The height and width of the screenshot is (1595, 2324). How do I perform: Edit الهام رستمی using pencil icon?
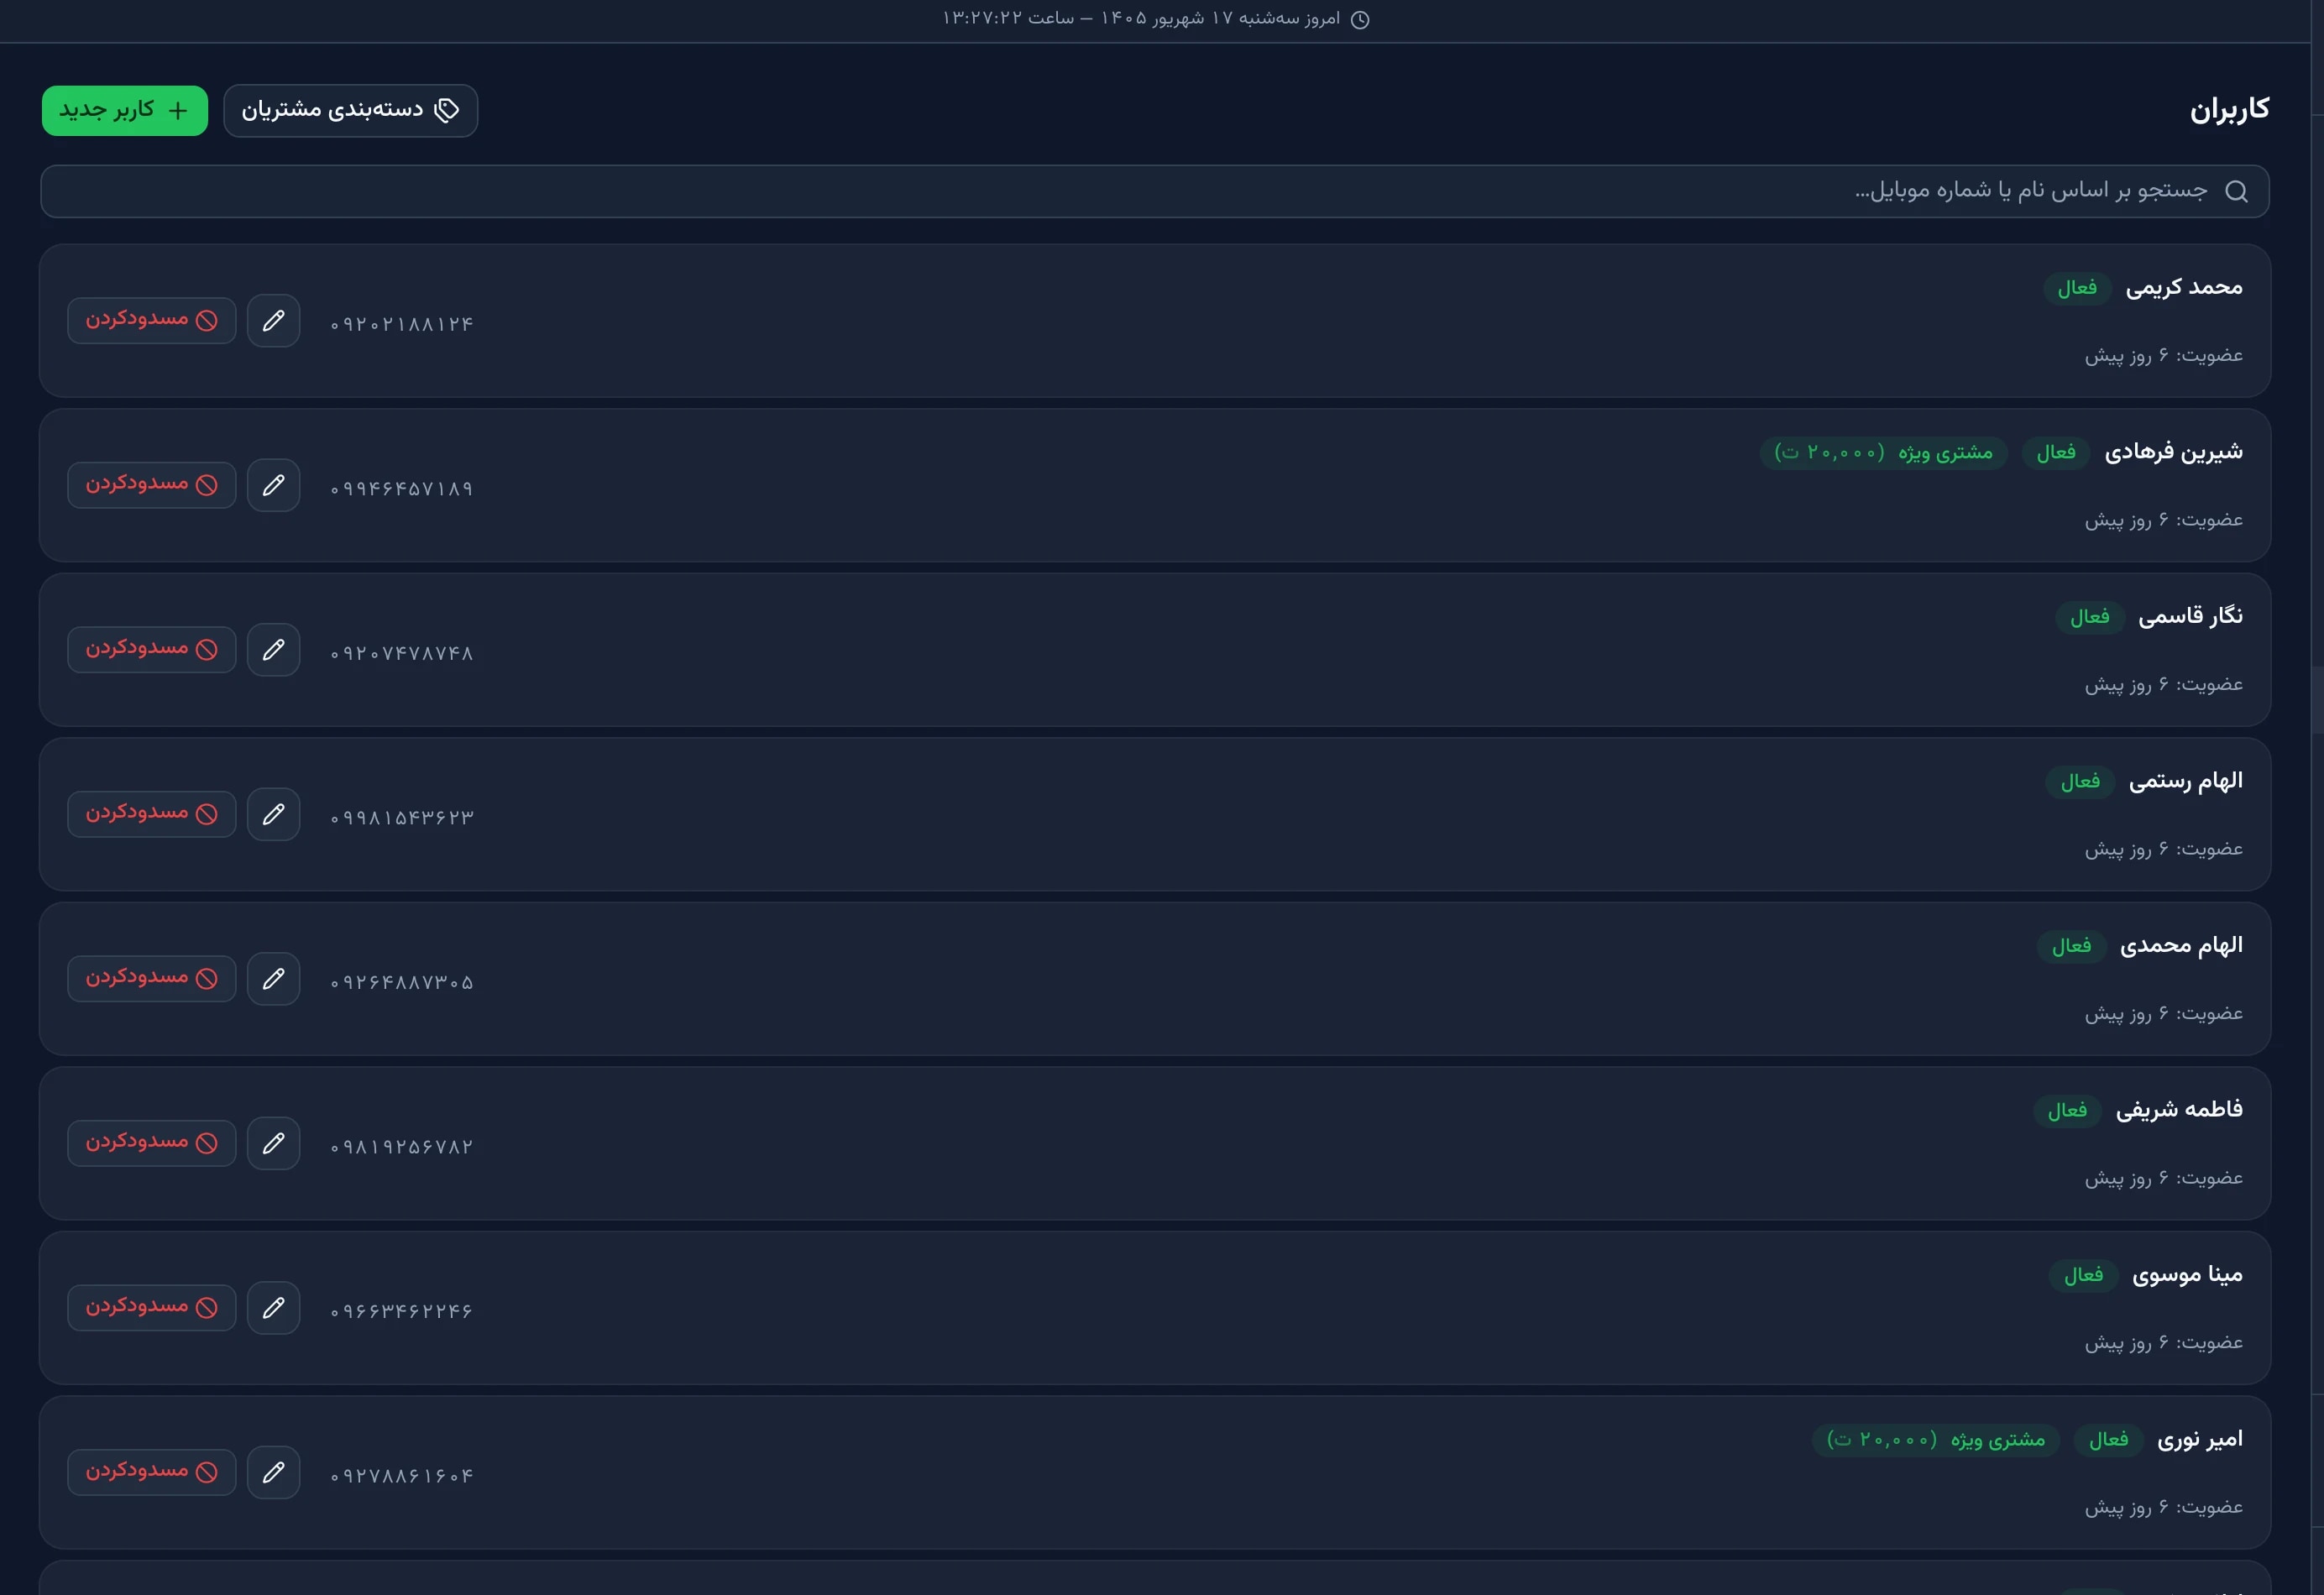pos(273,814)
